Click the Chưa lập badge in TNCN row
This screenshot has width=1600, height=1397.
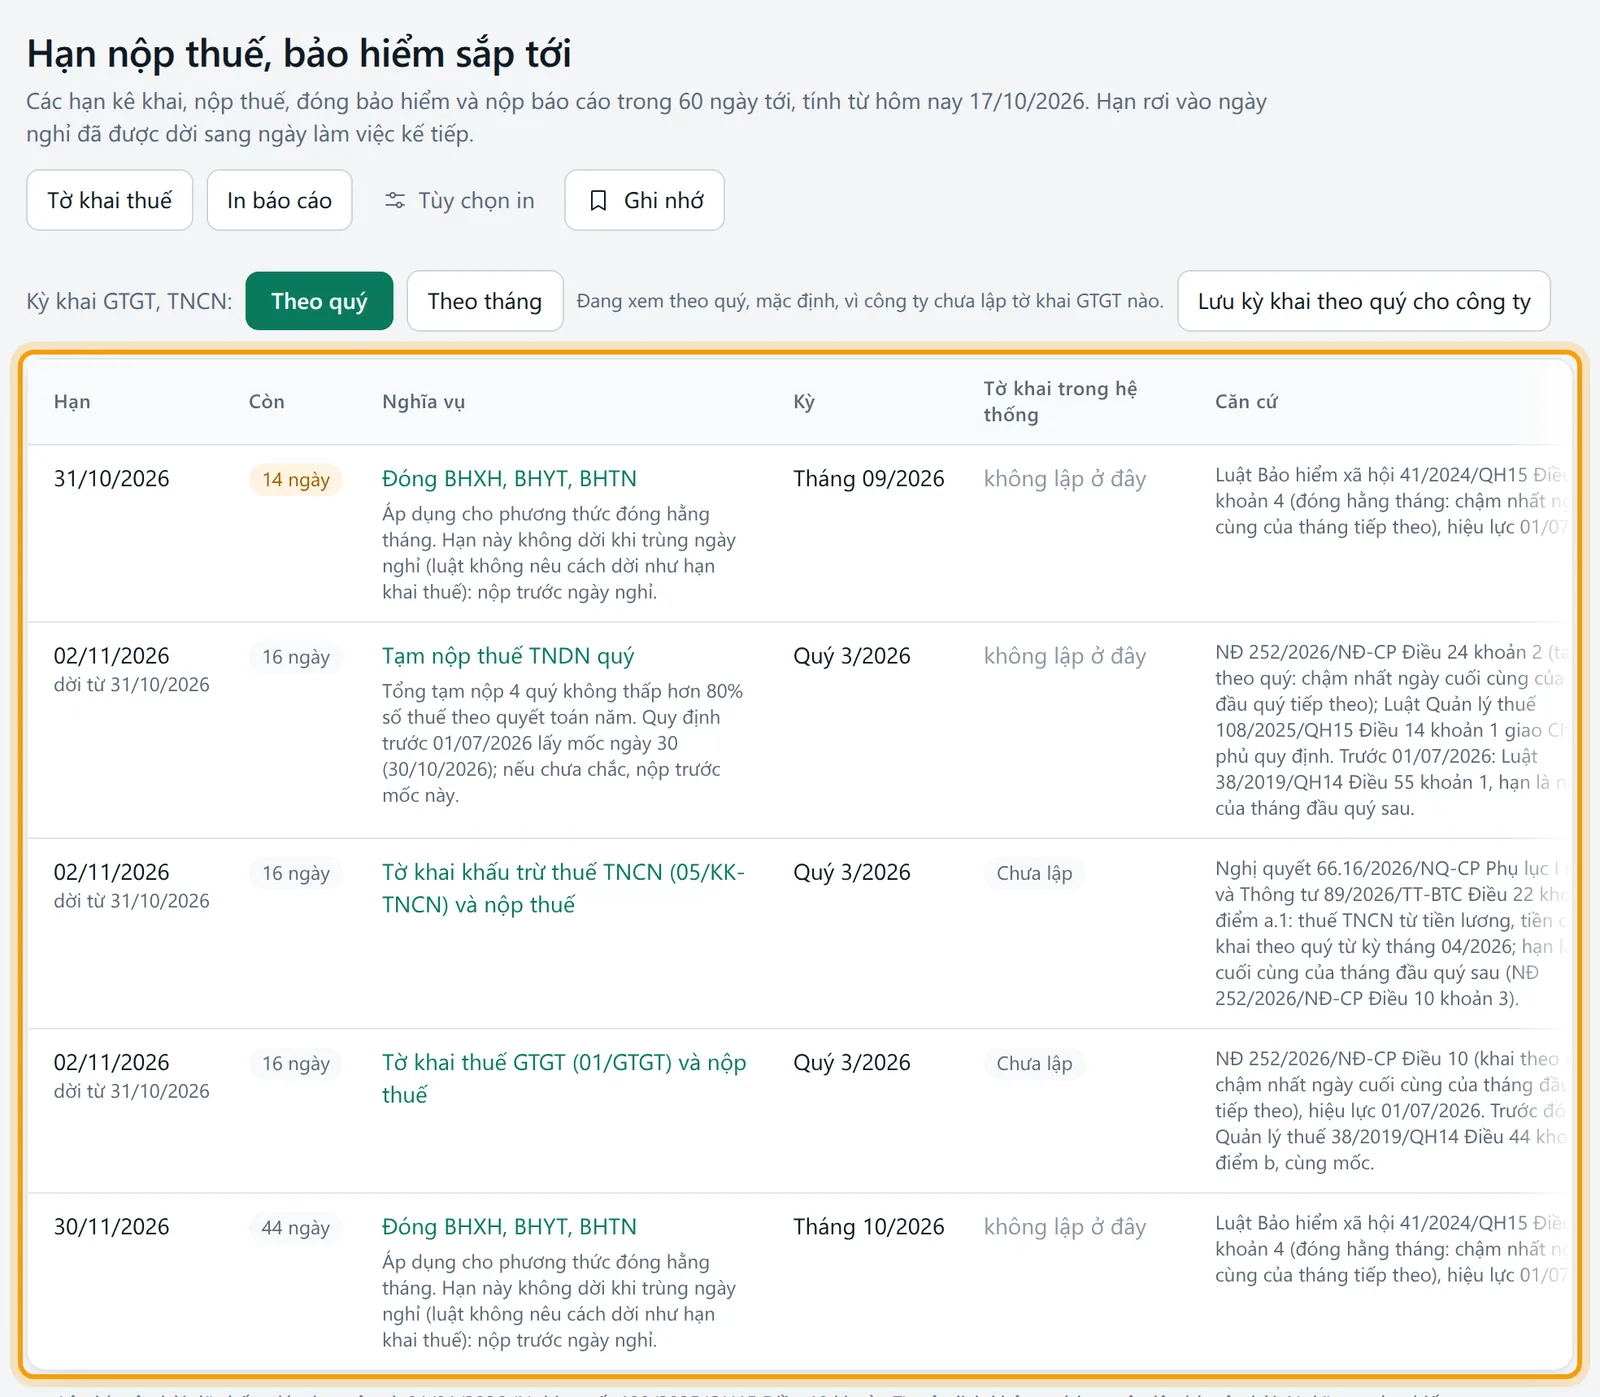[1034, 873]
